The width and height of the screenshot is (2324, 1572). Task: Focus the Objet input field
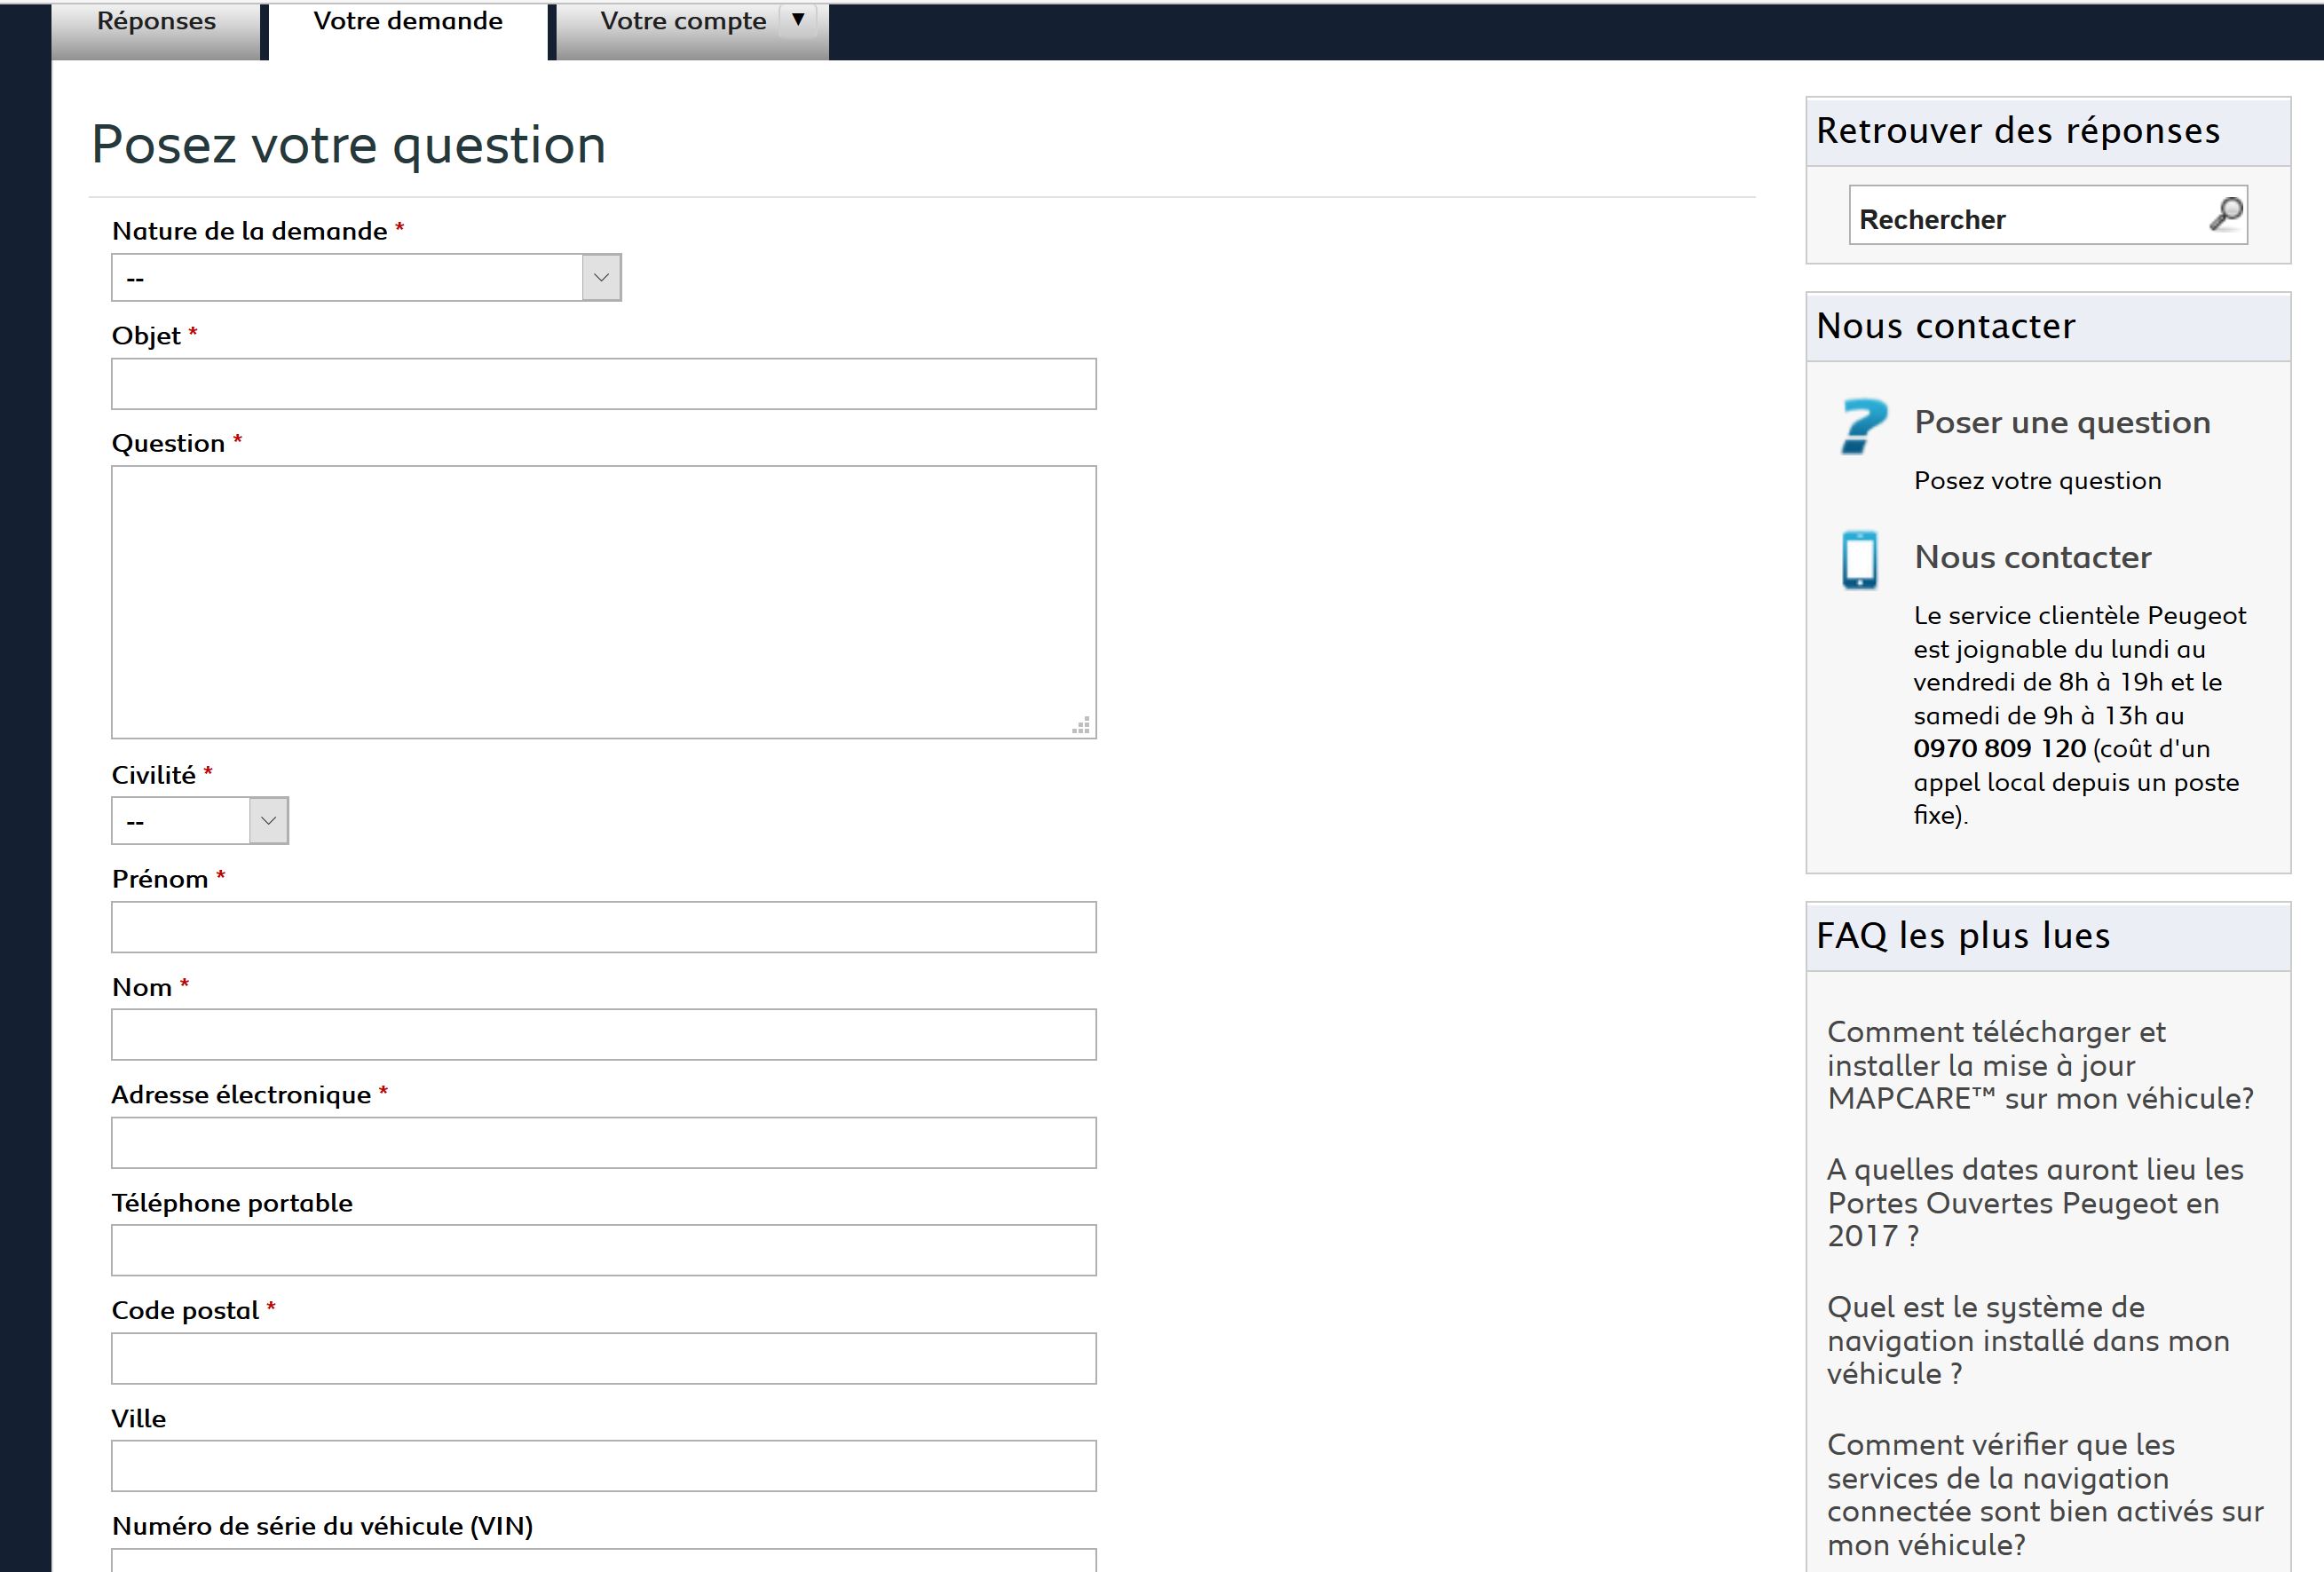603,384
